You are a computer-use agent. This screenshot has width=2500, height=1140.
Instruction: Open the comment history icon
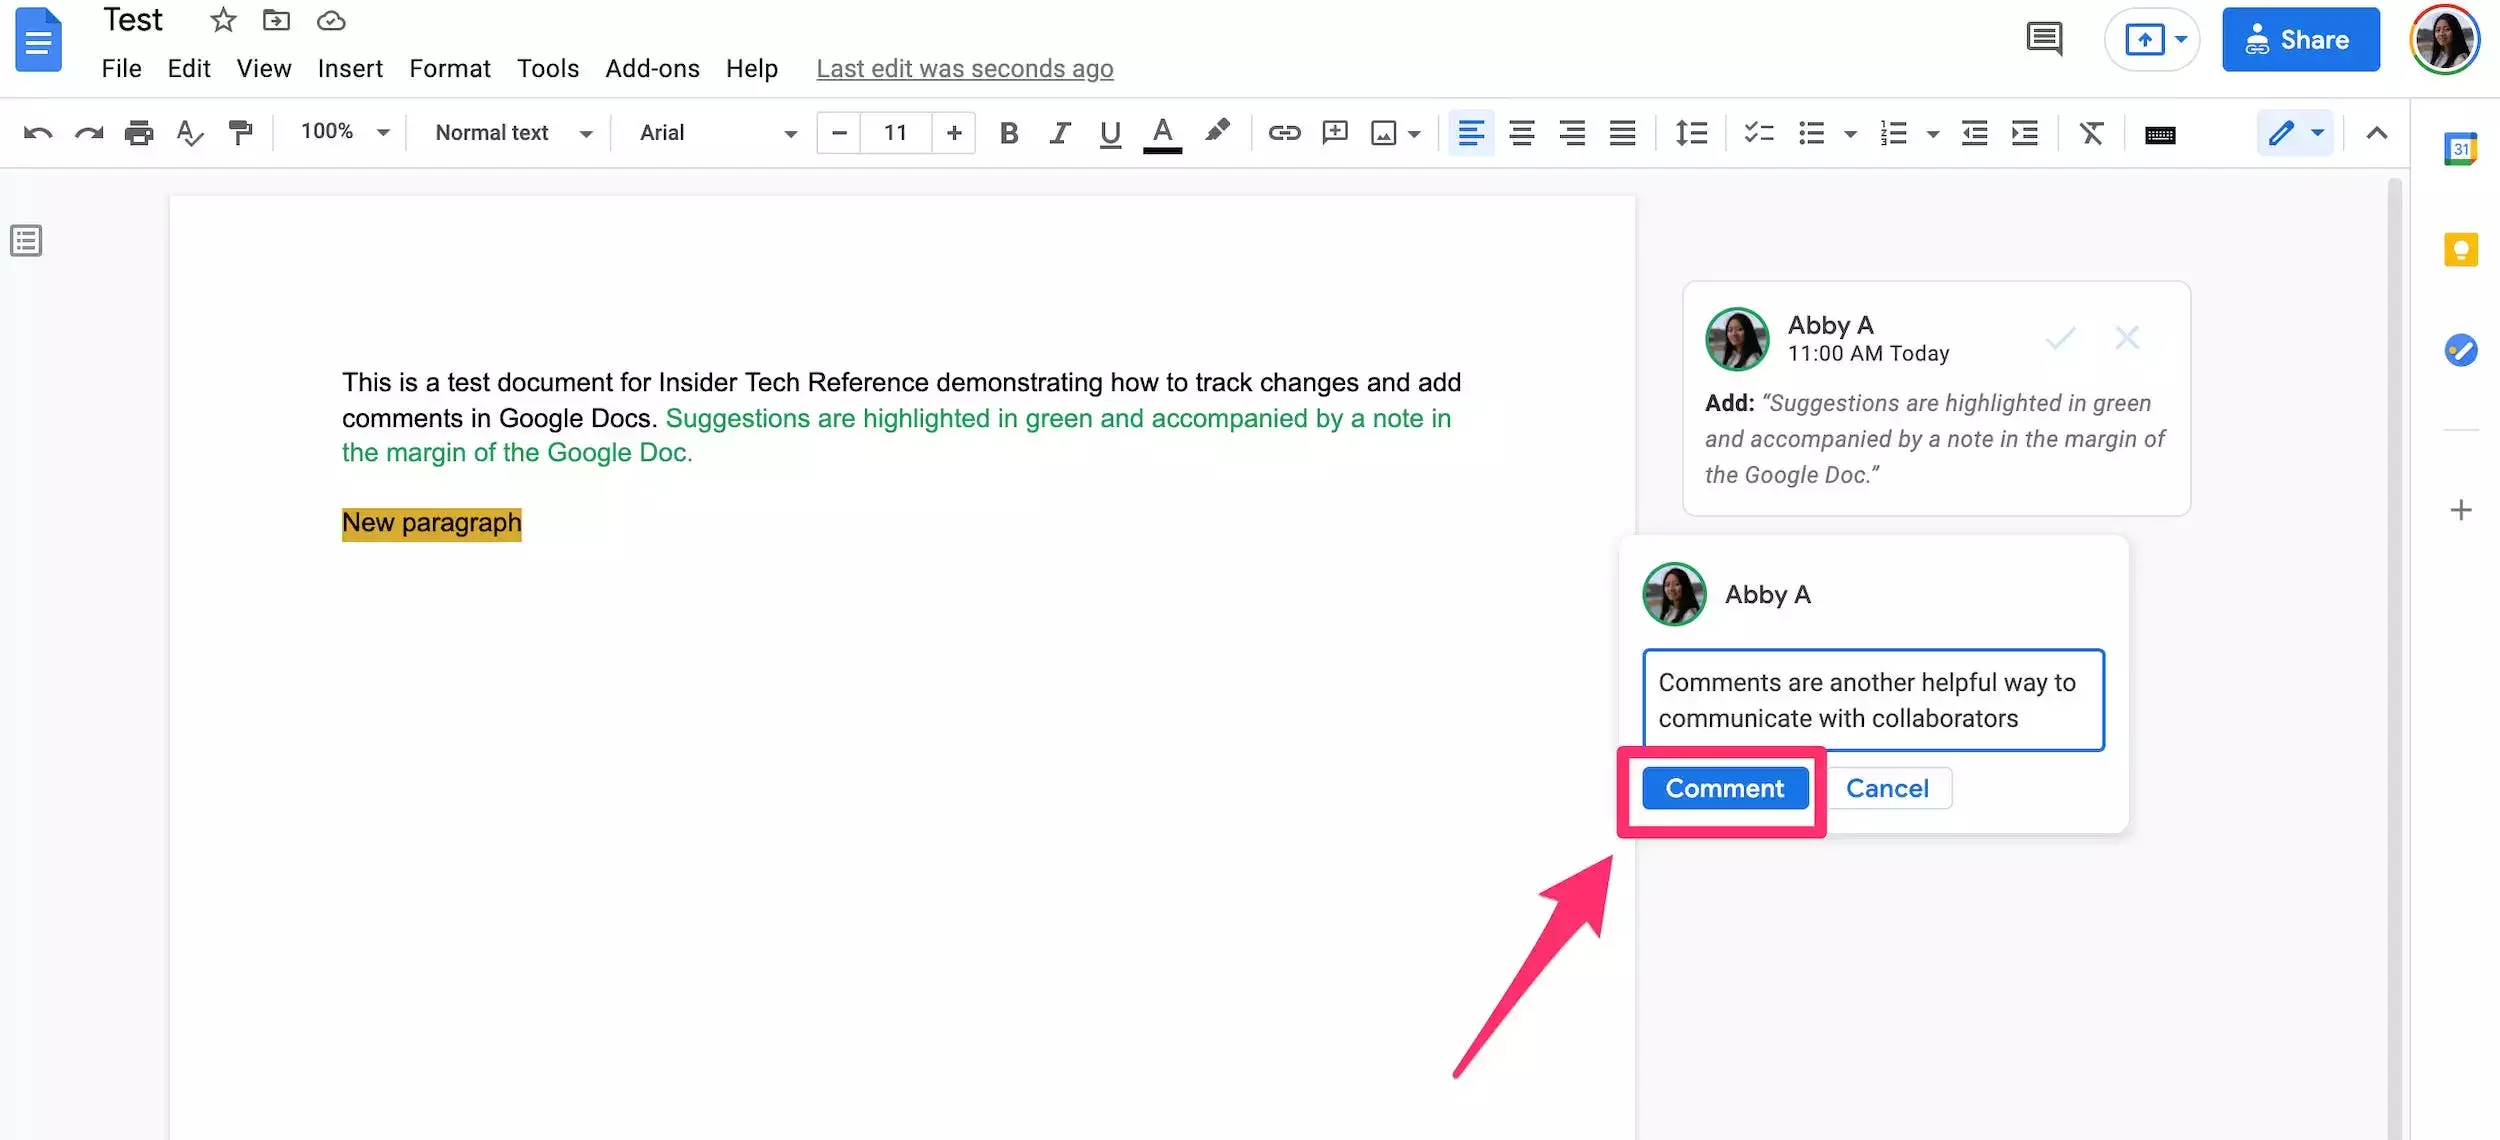(2044, 40)
